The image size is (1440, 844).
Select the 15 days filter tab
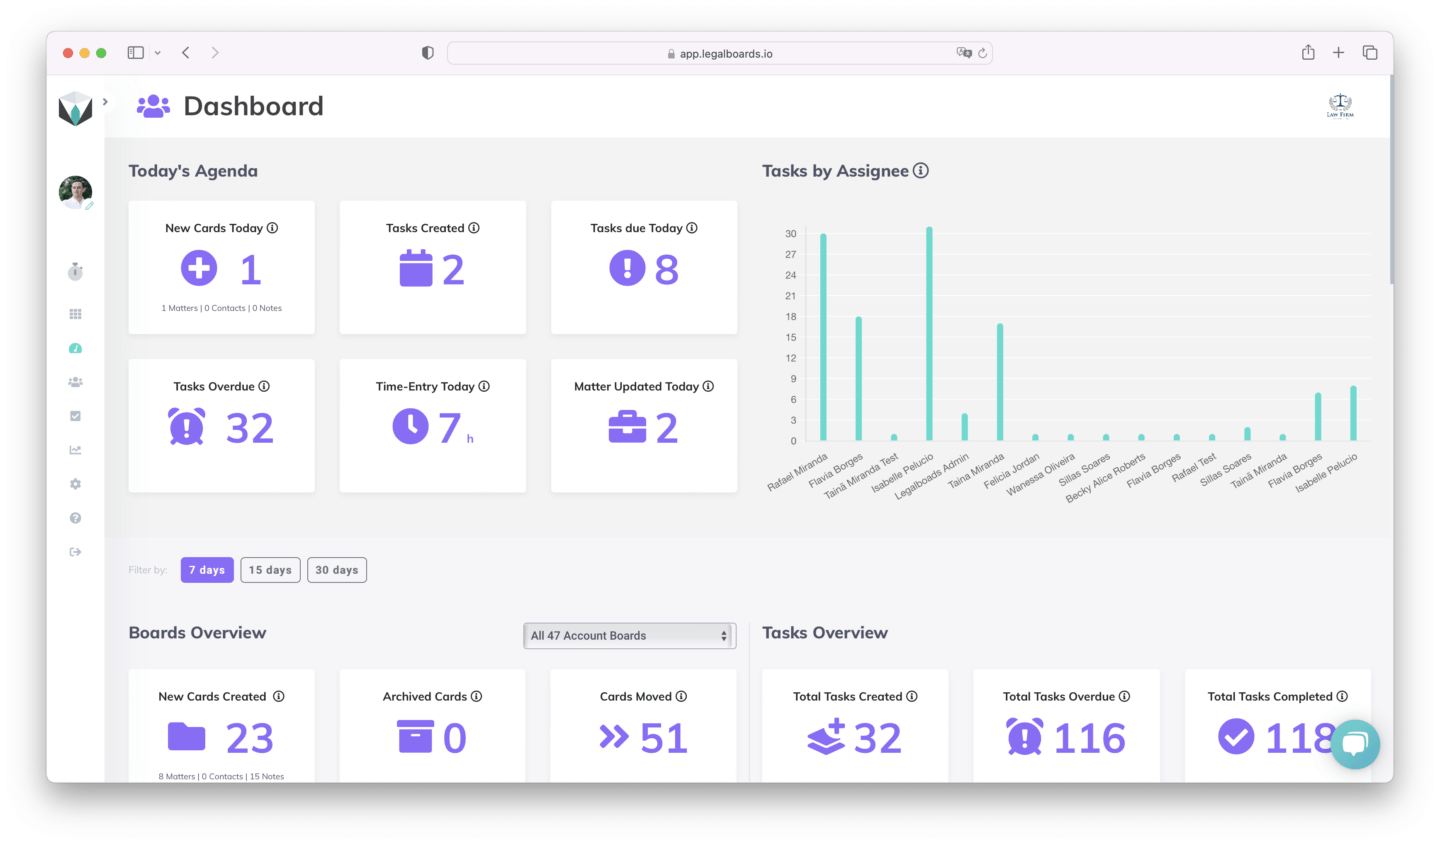(270, 569)
